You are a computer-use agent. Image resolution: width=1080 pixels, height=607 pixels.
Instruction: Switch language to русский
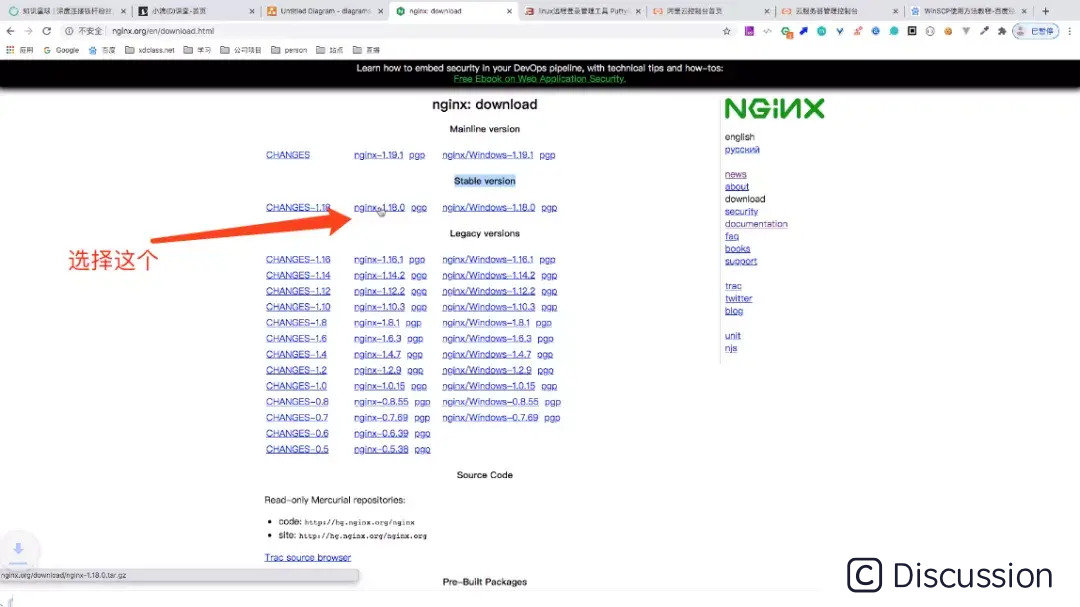(x=742, y=150)
